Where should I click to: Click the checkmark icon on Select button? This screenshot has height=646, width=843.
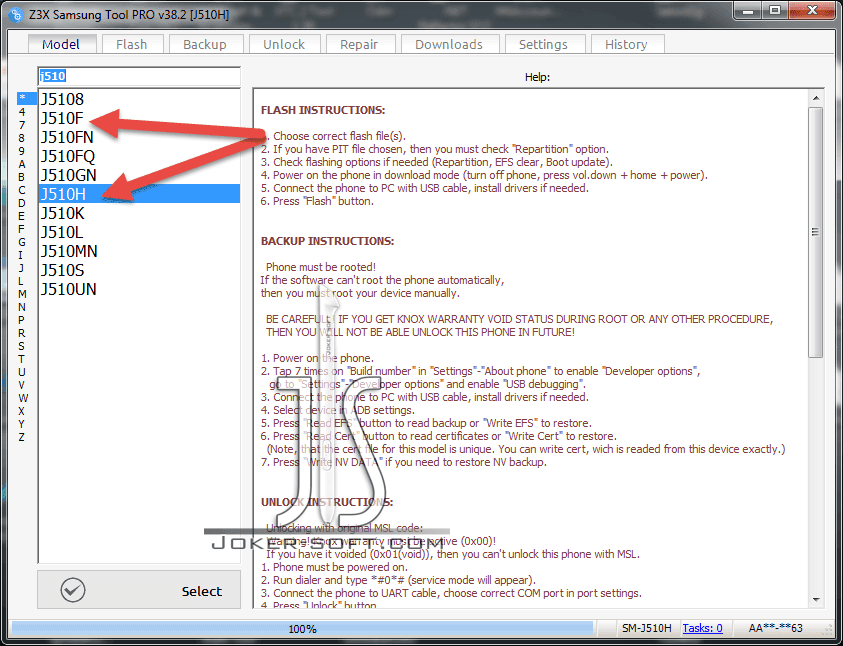tap(73, 590)
